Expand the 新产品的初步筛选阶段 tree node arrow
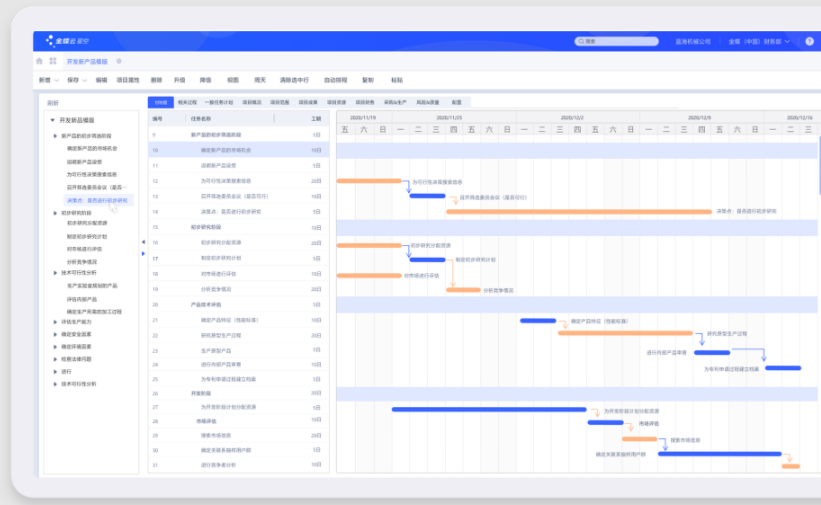This screenshot has width=821, height=505. [x=55, y=136]
